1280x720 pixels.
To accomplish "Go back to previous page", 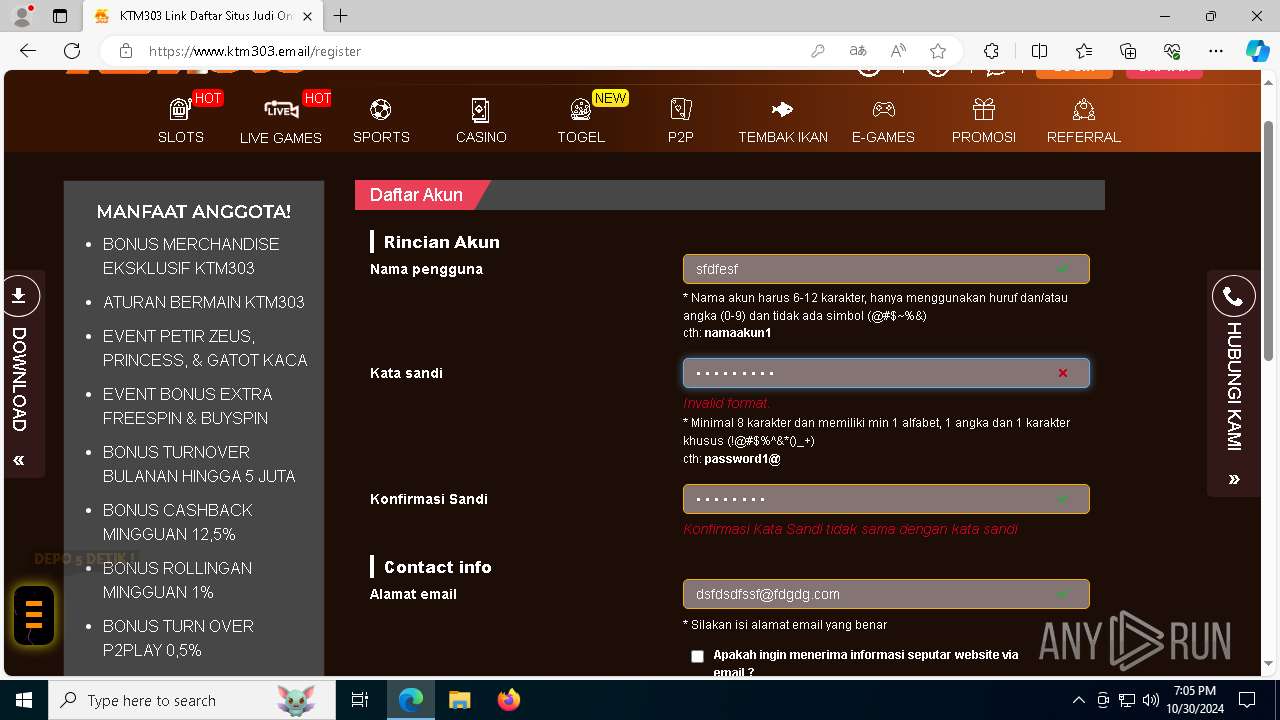I will (28, 51).
